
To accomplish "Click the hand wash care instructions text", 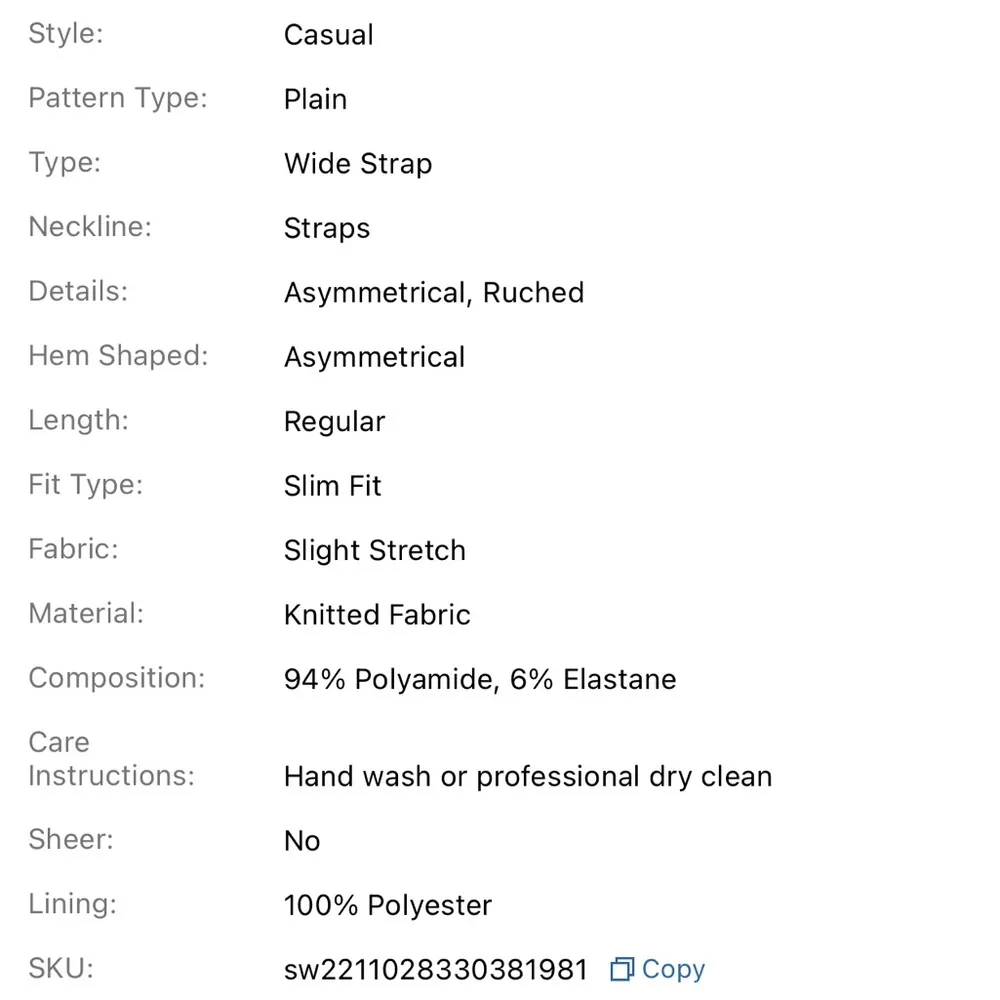I will [x=528, y=777].
